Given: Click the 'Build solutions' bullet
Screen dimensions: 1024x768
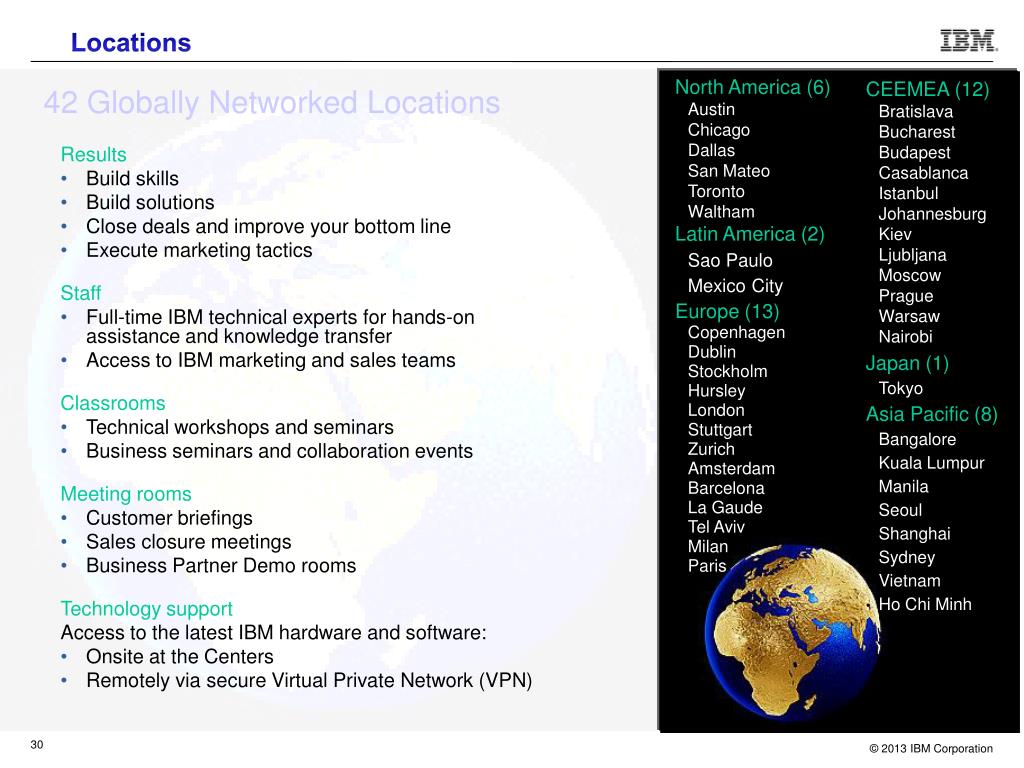Looking at the screenshot, I should (150, 202).
